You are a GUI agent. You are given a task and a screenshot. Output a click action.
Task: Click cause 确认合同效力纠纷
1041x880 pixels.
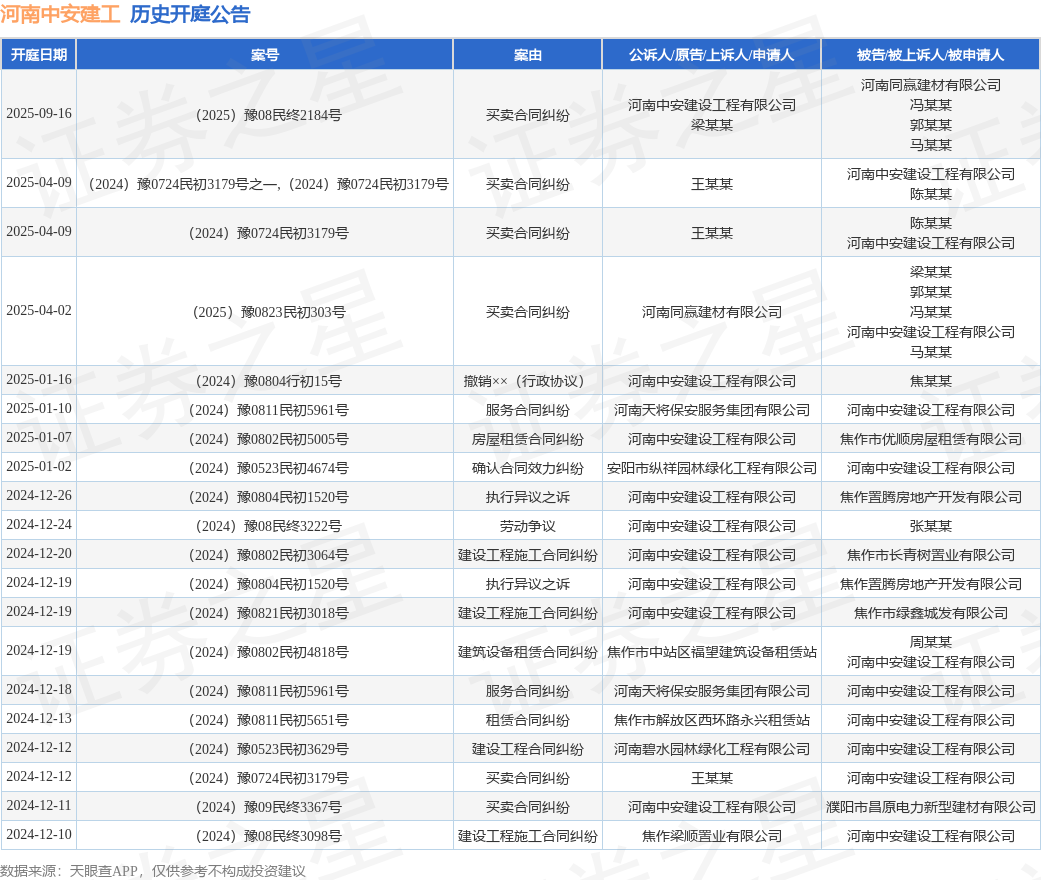click(x=528, y=468)
